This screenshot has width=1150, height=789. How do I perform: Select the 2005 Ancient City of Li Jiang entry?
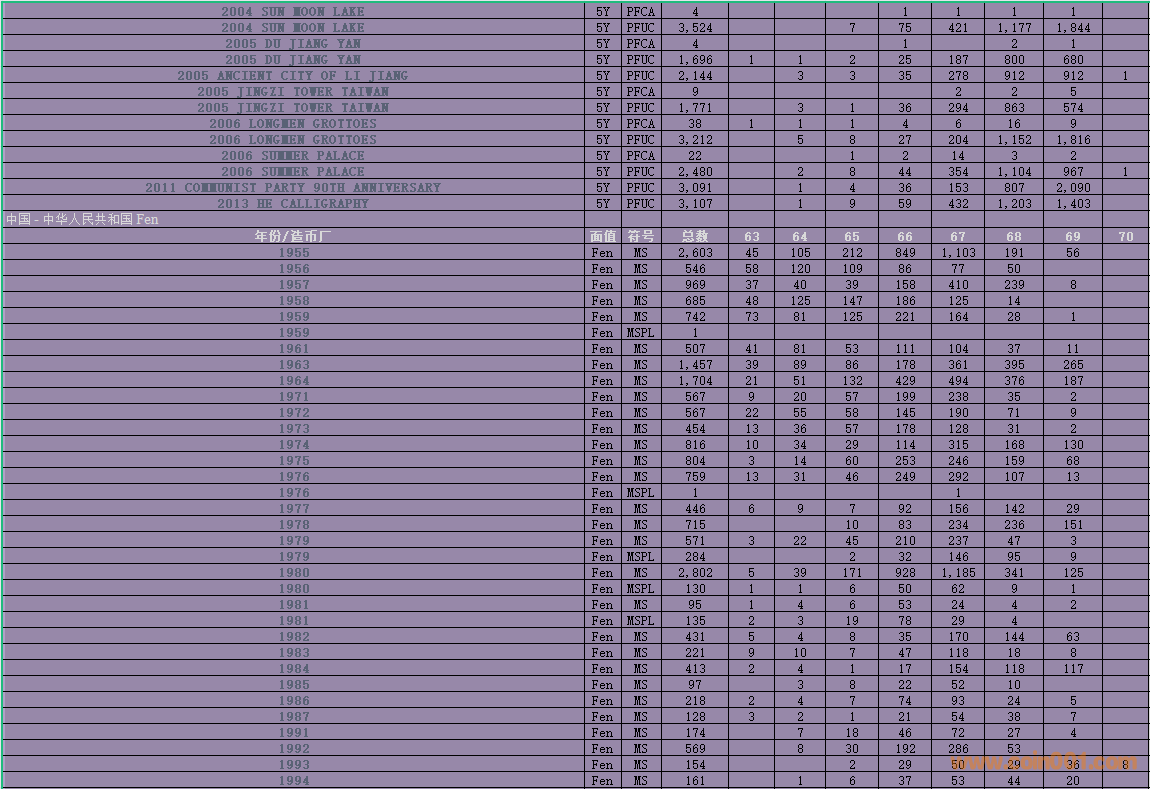tap(292, 76)
